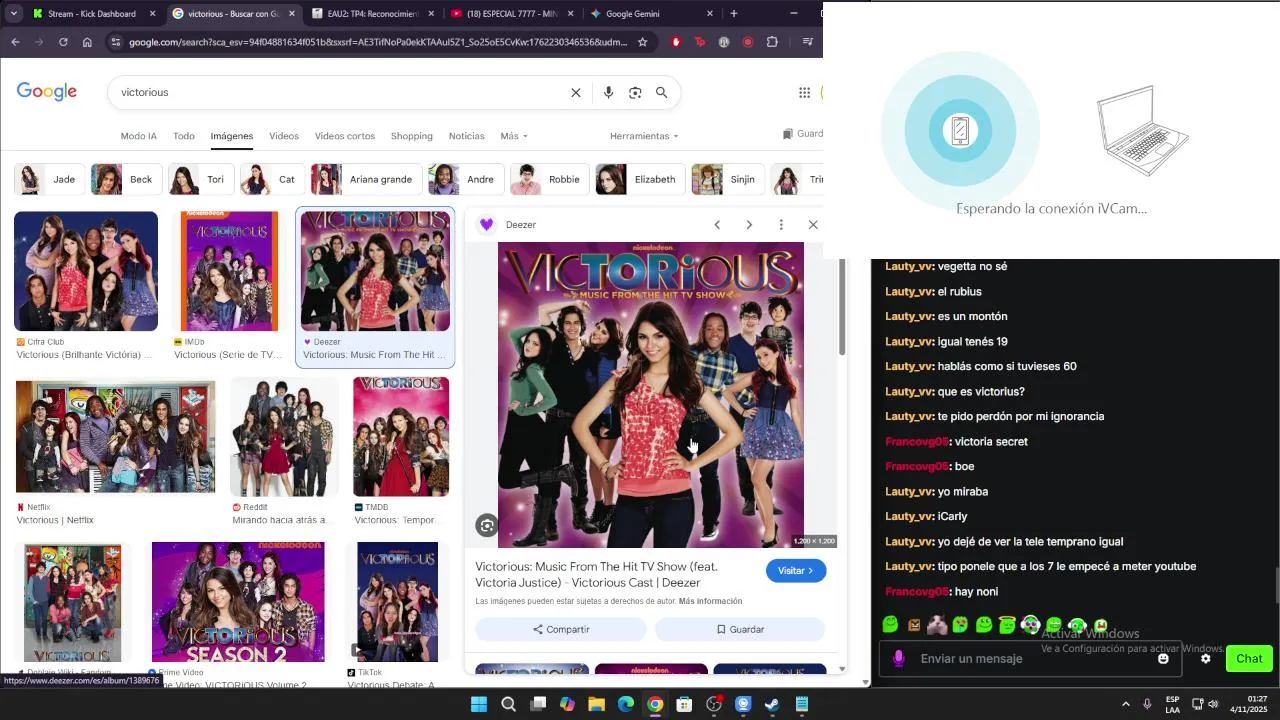The height and width of the screenshot is (720, 1280).
Task: Select the Todo search tab
Action: pos(184,136)
